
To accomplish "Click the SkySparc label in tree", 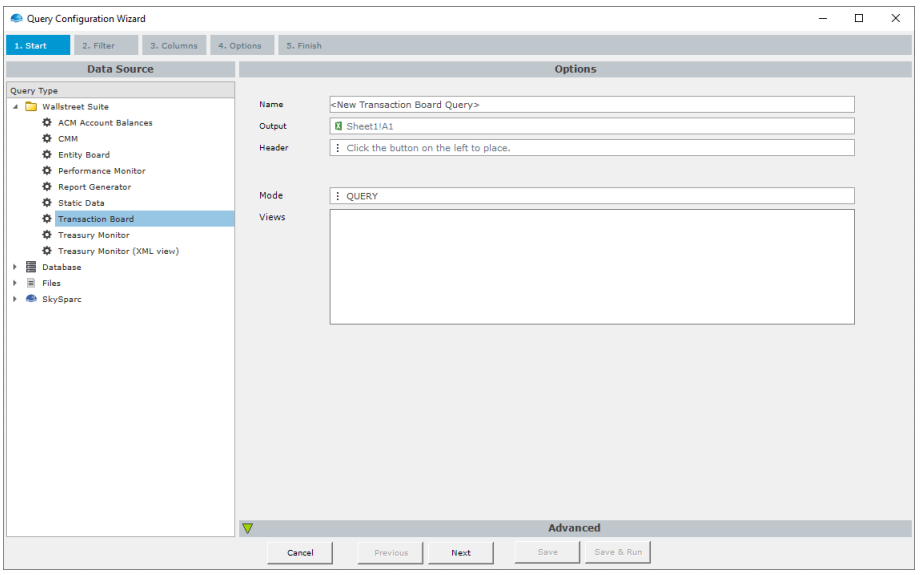I will click(x=62, y=299).
